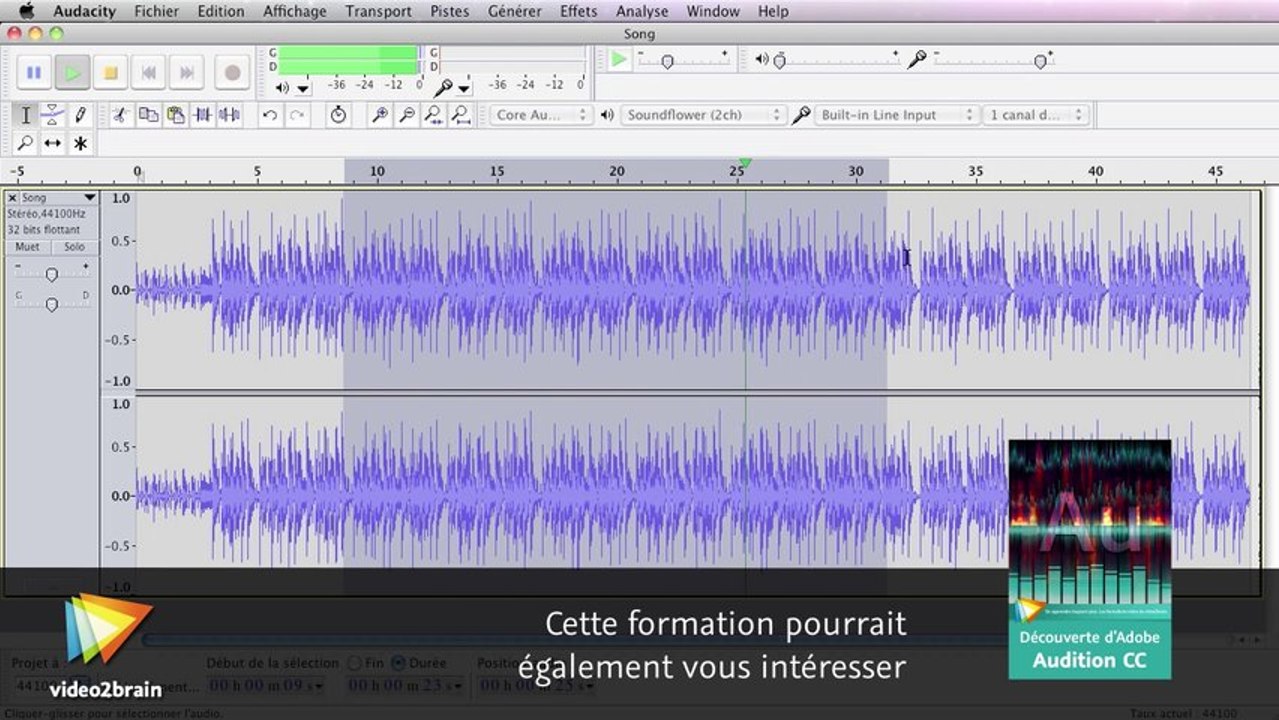The width and height of the screenshot is (1279, 720).
Task: Open the output meter dropdown arrow
Action: click(x=303, y=88)
